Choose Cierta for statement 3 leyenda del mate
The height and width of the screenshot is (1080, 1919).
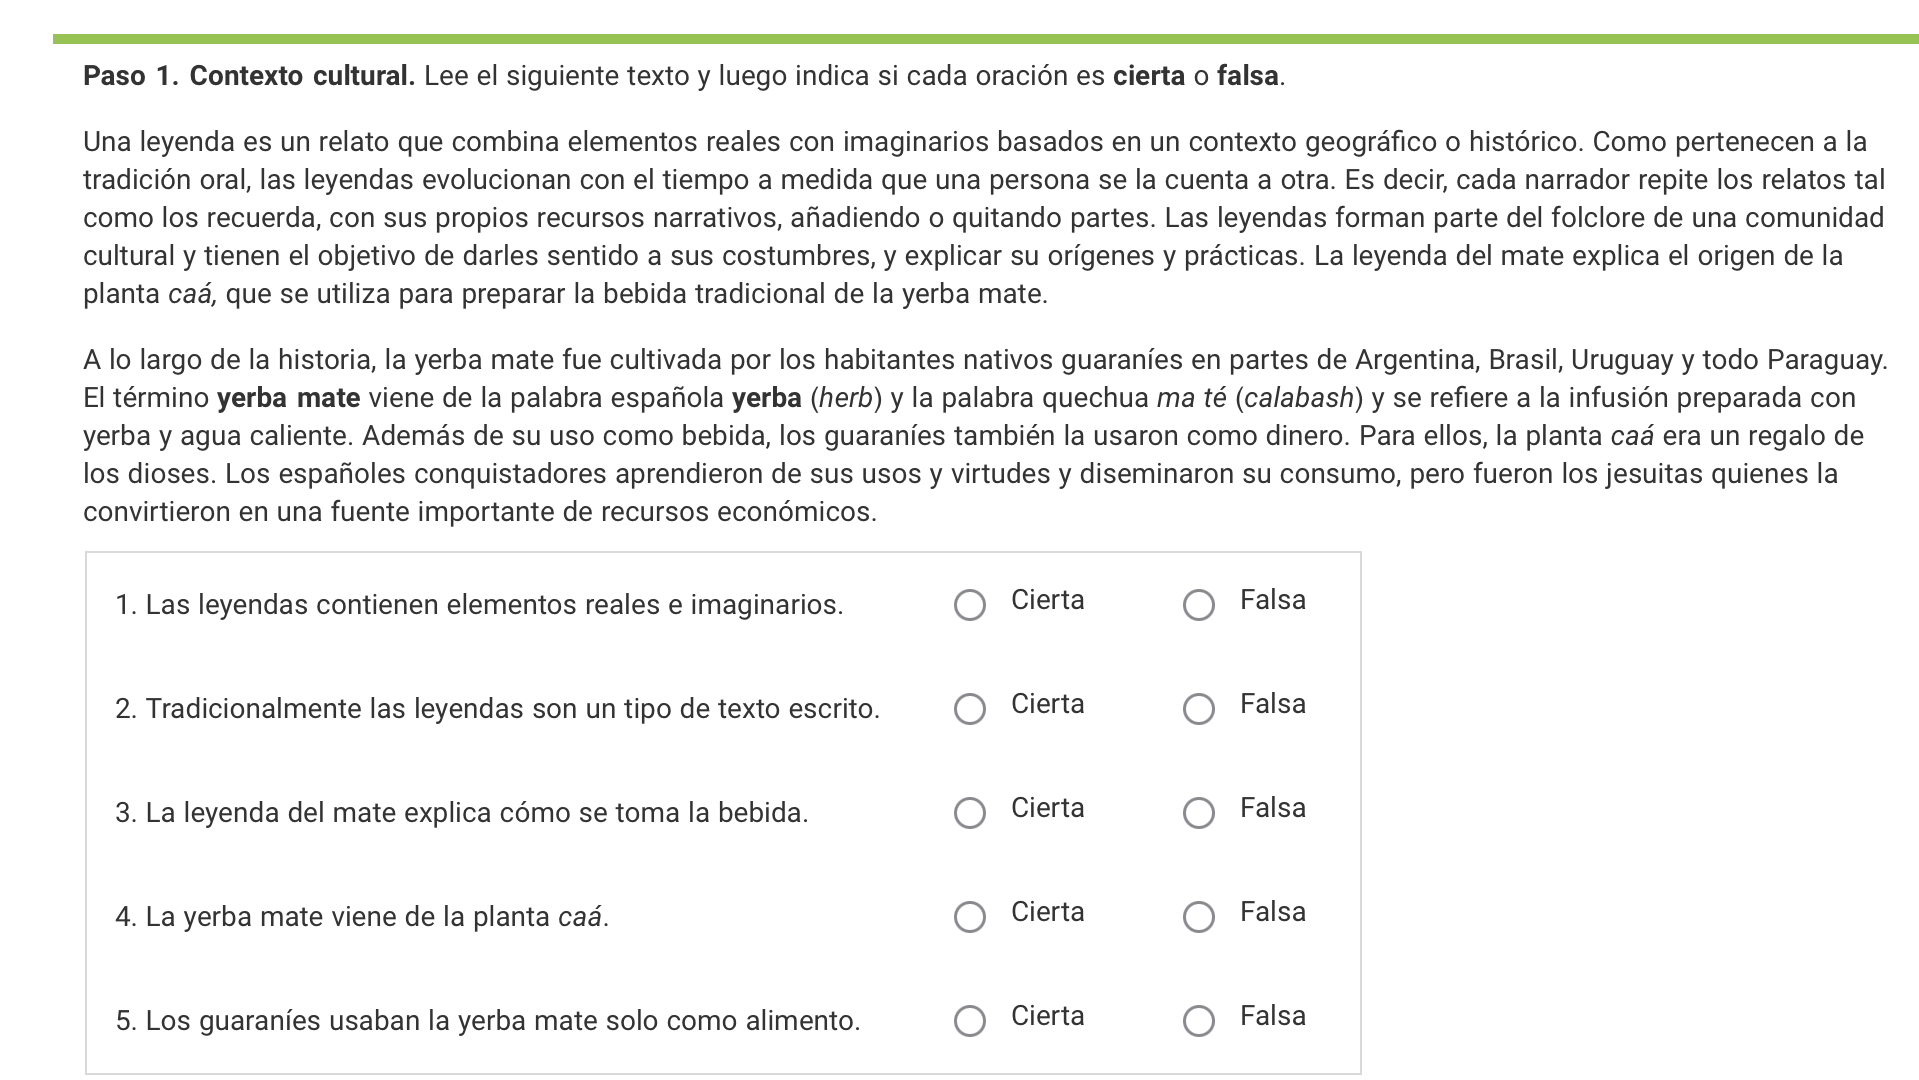click(969, 813)
